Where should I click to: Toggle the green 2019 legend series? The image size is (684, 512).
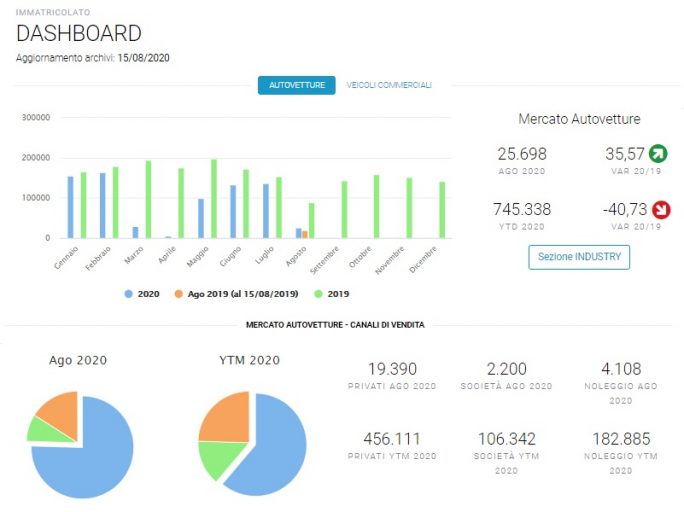pos(332,294)
